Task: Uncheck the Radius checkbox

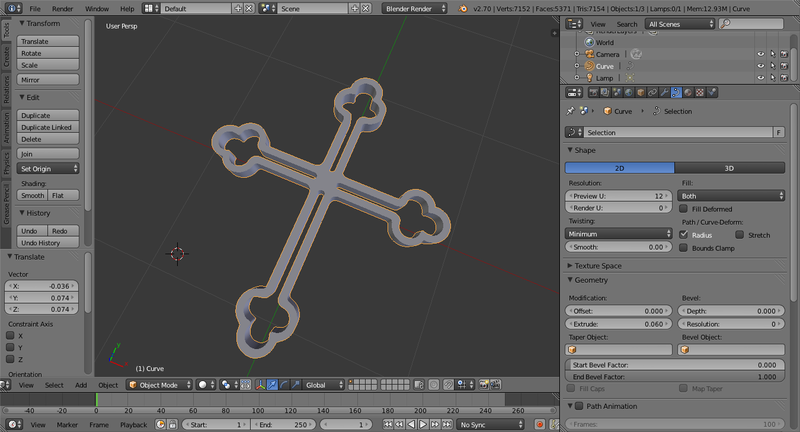Action: (684, 235)
